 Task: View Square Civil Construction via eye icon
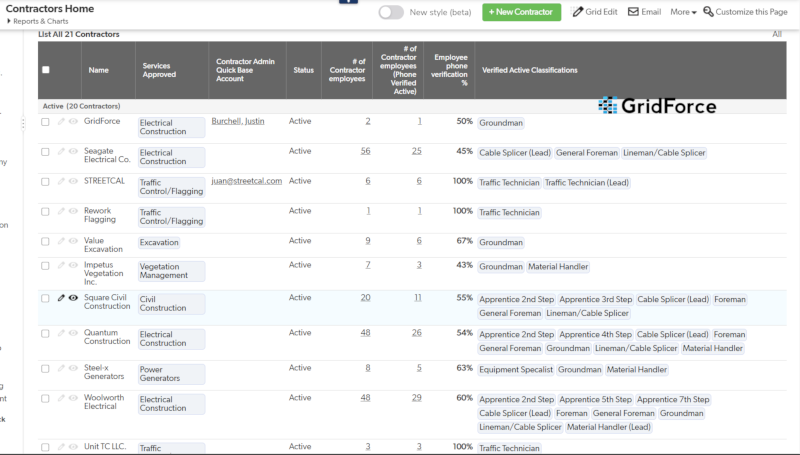73,298
